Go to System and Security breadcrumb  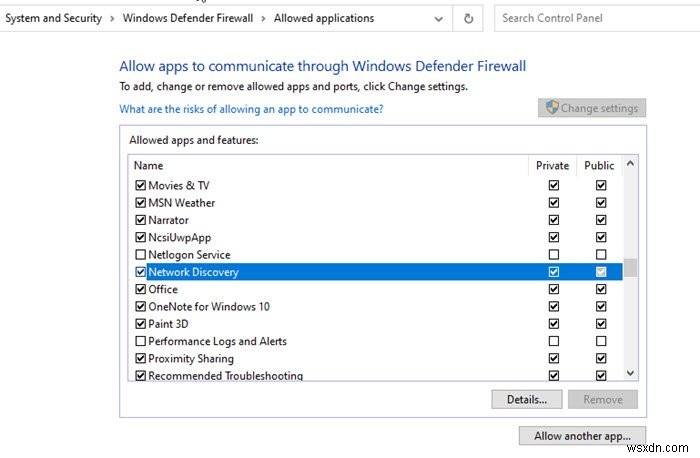53,18
